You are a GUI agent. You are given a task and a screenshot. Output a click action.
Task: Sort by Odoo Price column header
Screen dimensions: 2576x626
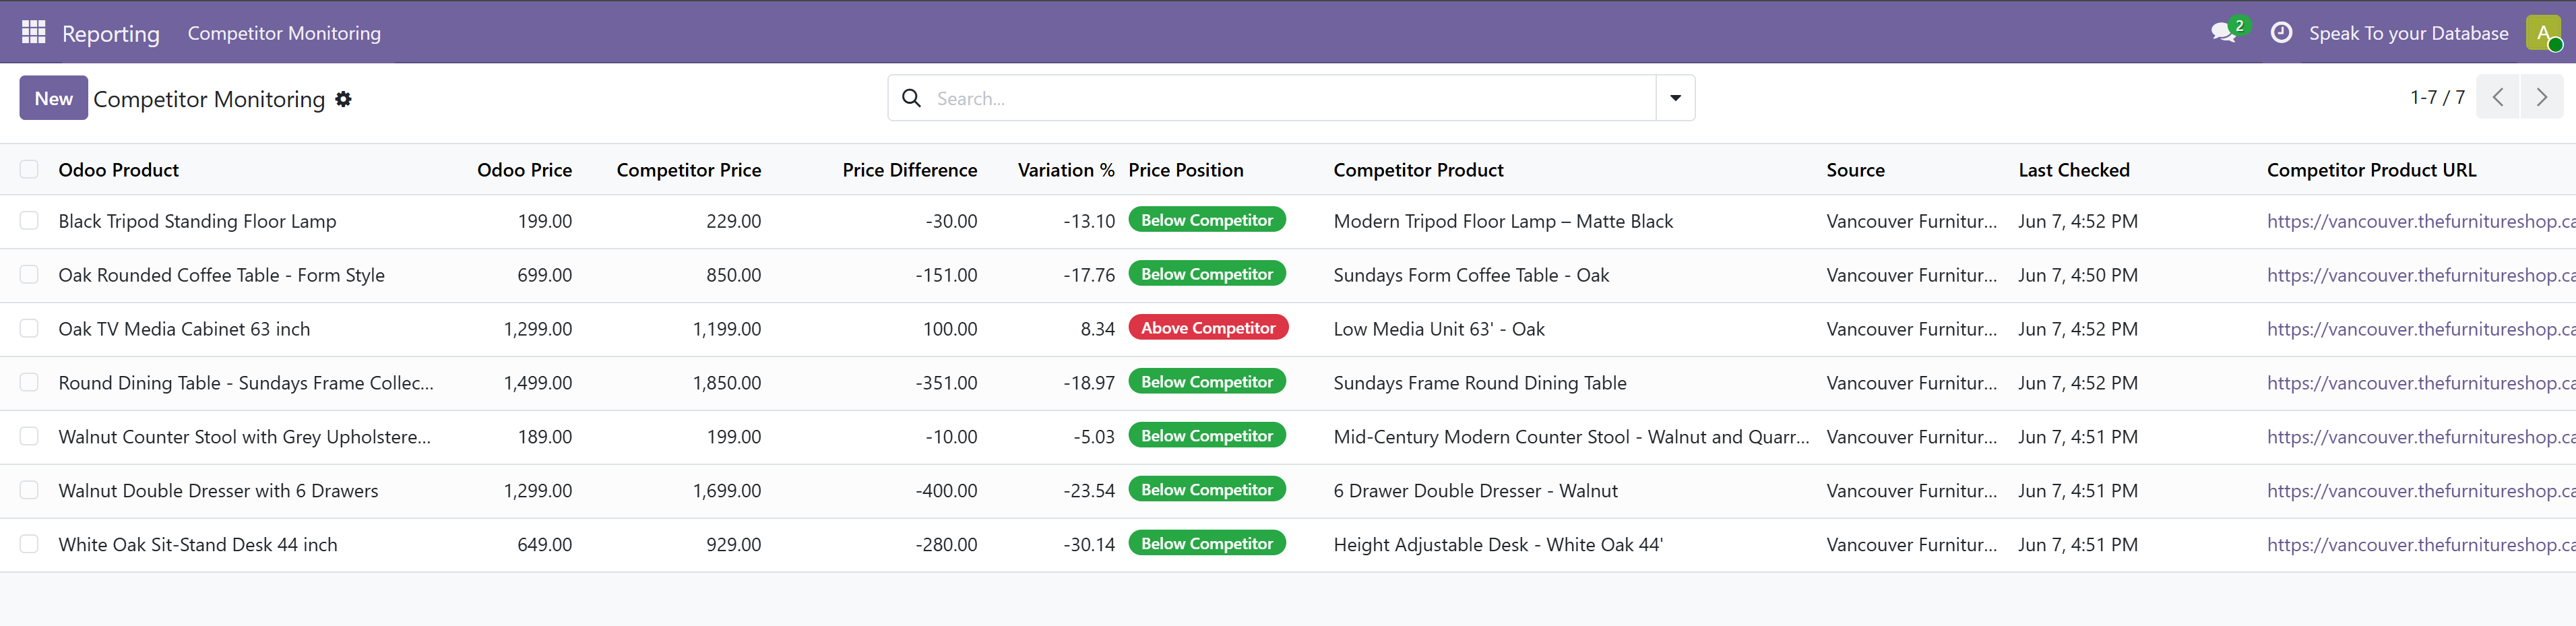[x=524, y=170]
